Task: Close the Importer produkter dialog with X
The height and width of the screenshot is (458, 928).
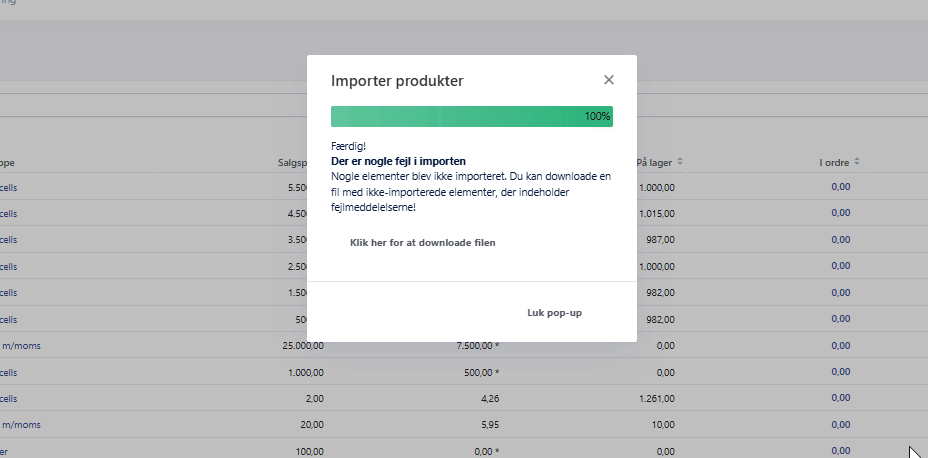Action: click(609, 80)
